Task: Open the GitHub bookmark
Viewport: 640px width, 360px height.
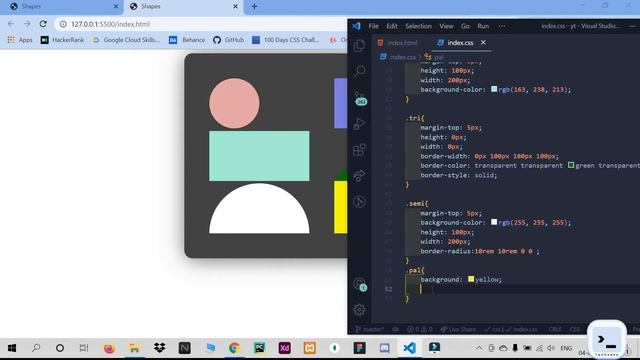Action: click(228, 40)
